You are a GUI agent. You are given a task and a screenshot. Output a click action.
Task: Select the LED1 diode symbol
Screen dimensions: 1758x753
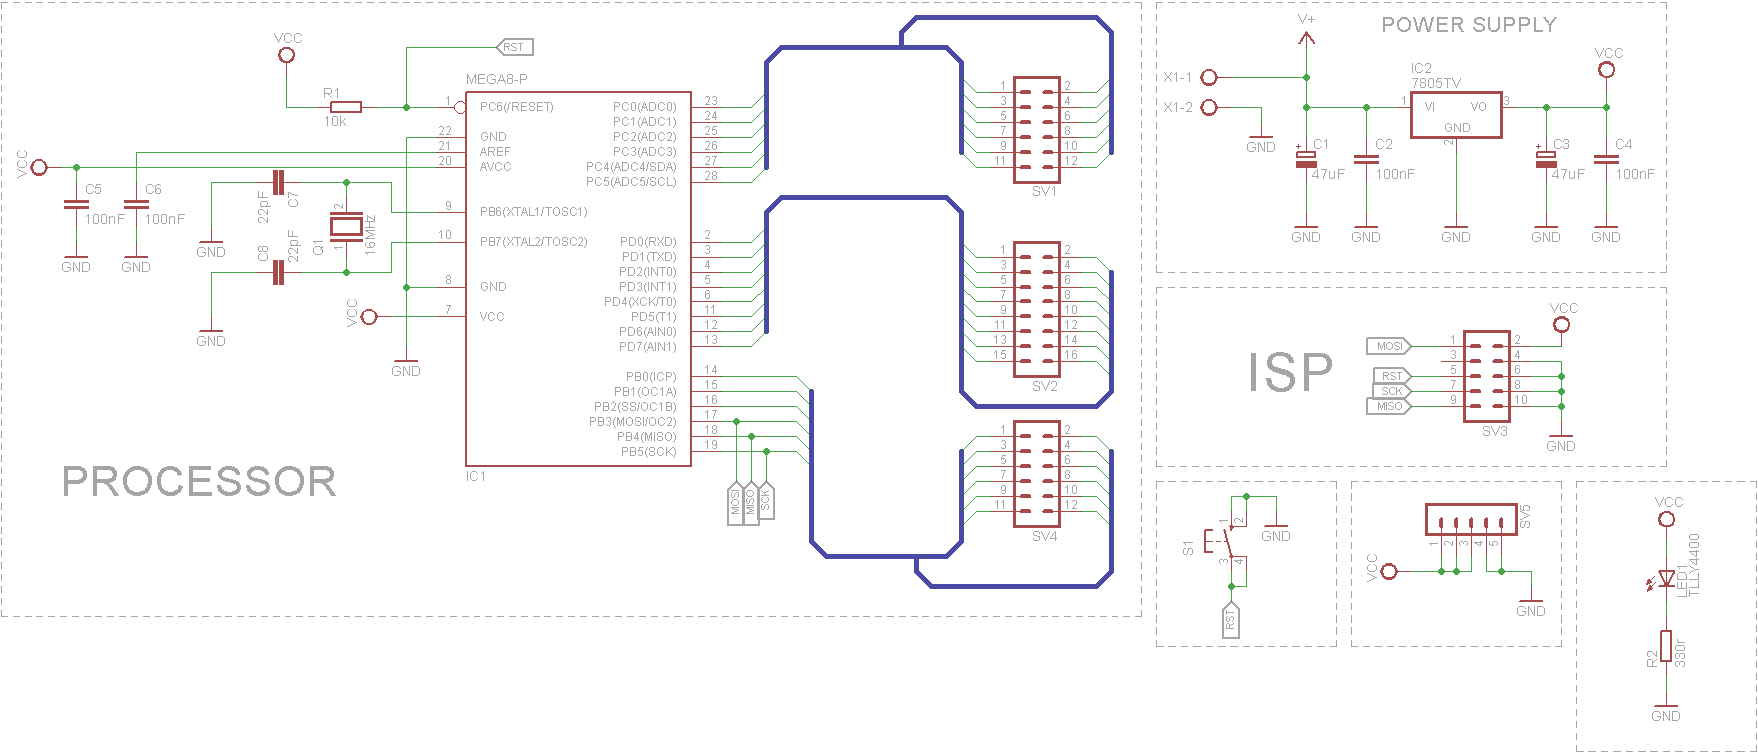[x=1666, y=578]
